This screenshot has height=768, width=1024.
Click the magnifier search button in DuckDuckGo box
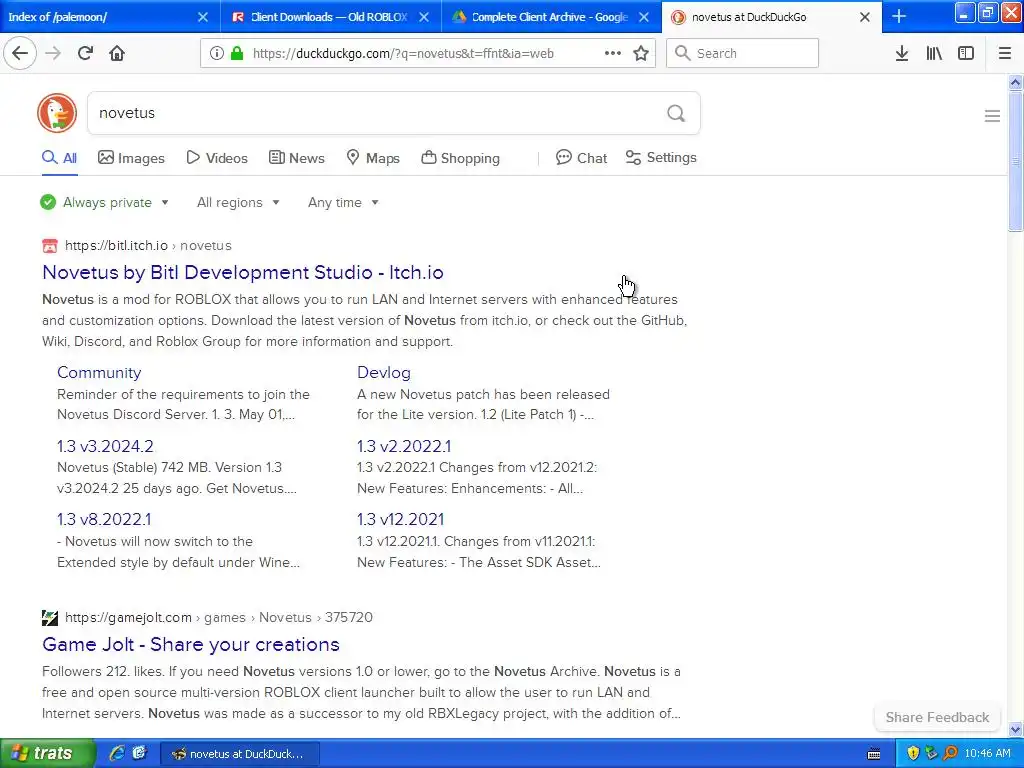click(676, 114)
